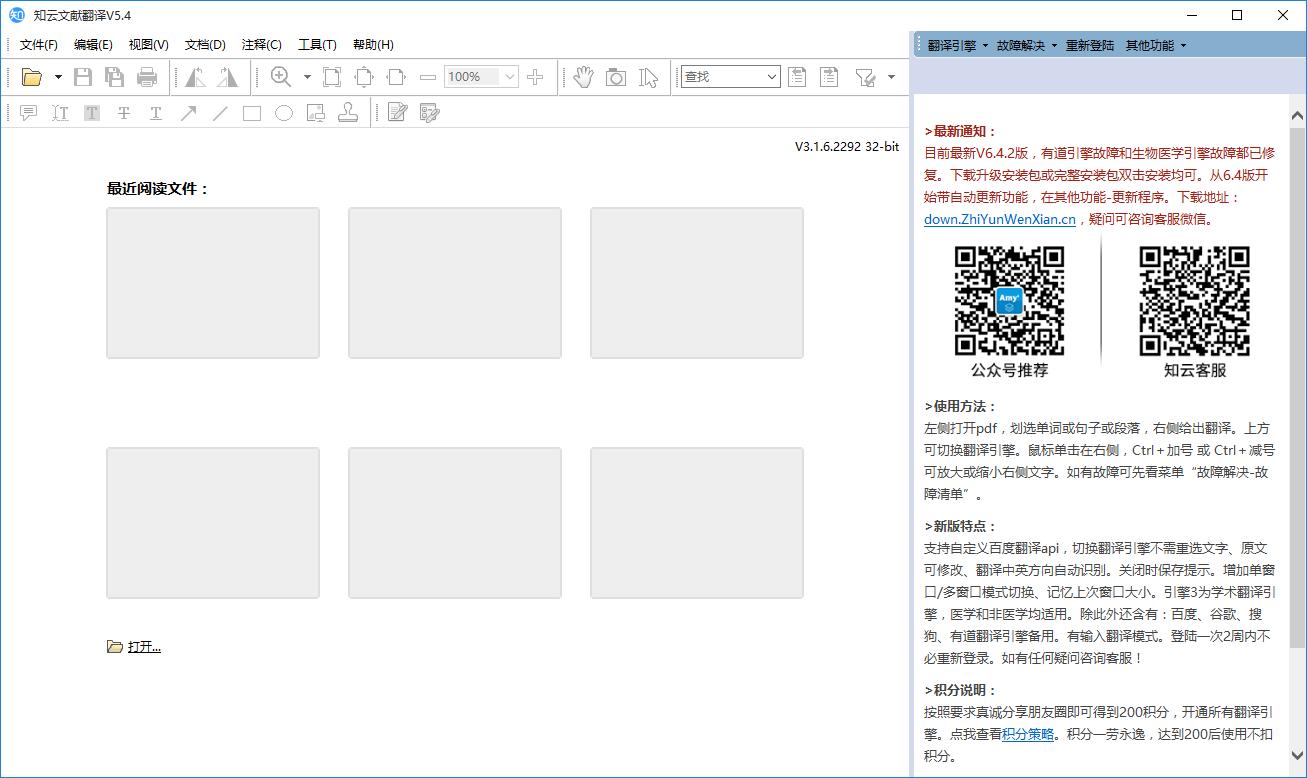The image size is (1307, 778).
Task: Click the 重新登陆 button
Action: tap(1090, 45)
